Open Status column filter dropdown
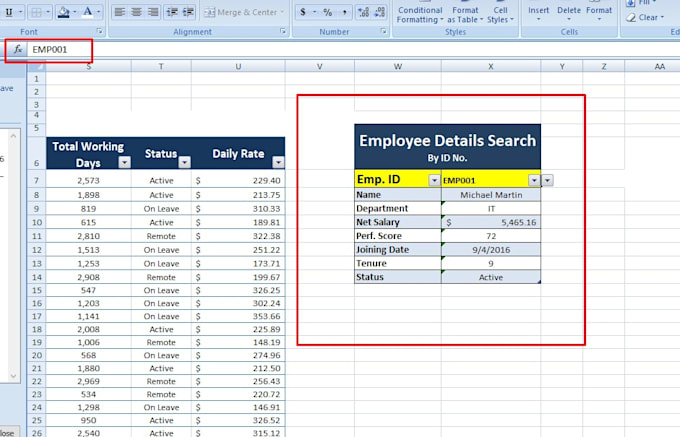The width and height of the screenshot is (680, 437). [184, 162]
